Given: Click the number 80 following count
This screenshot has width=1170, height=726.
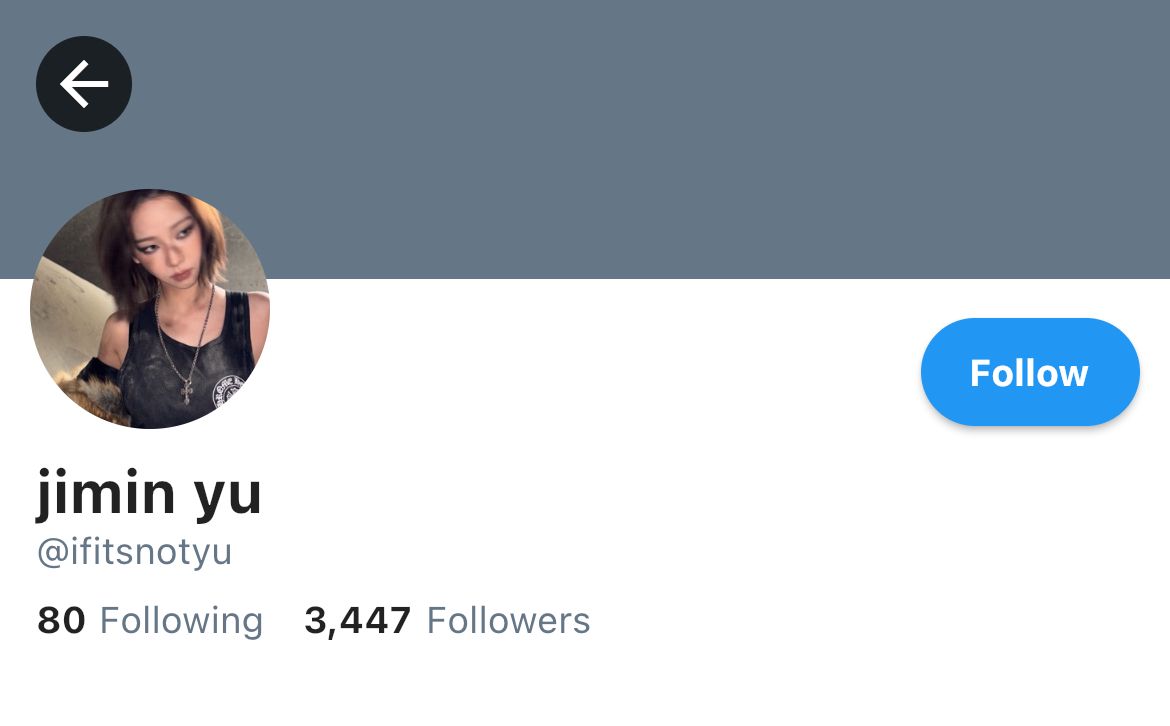Looking at the screenshot, I should click(x=61, y=621).
